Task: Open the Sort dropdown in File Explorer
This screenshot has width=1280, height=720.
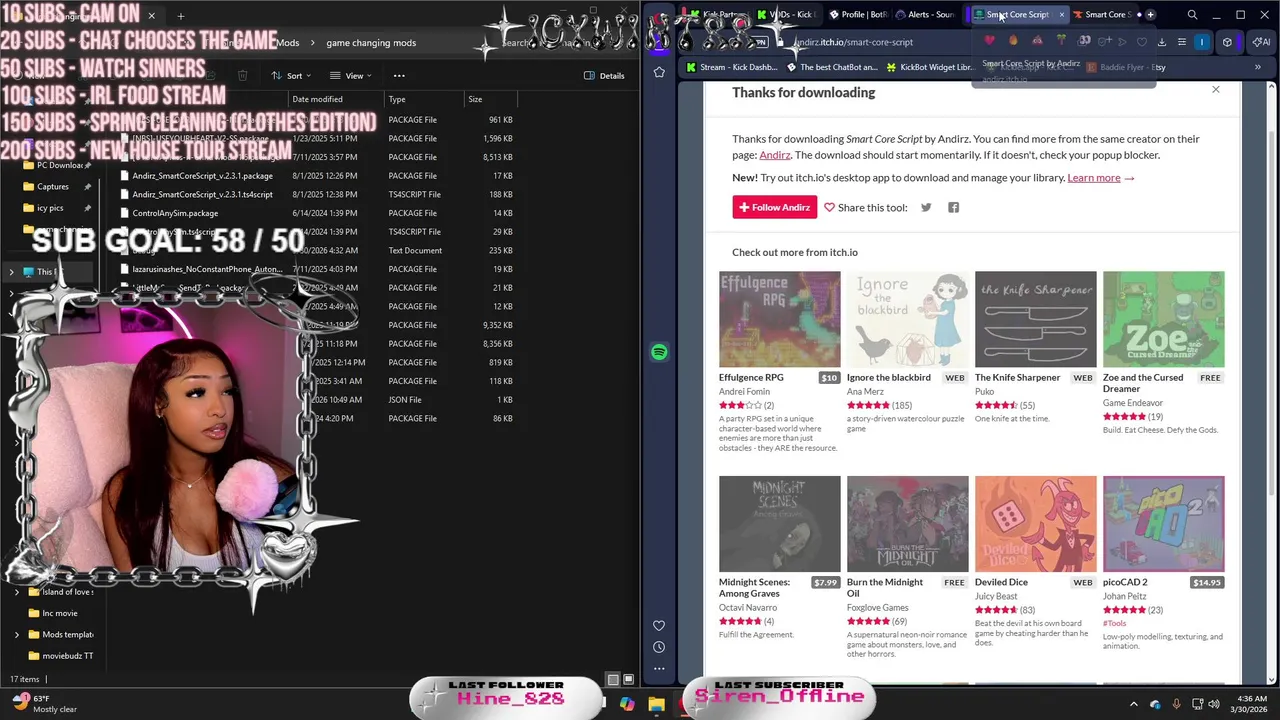Action: pyautogui.click(x=290, y=76)
